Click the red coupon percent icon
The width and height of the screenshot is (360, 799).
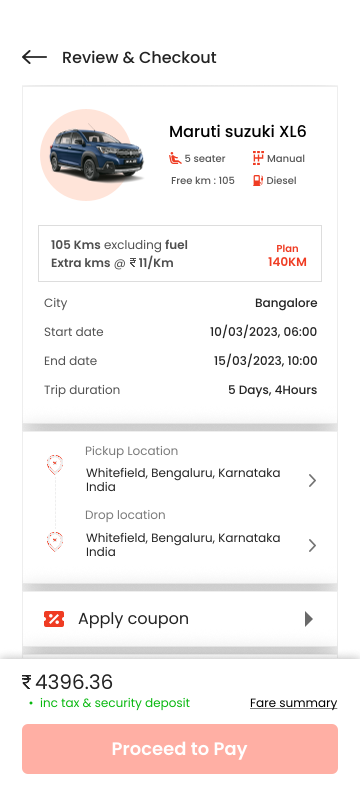click(54, 619)
